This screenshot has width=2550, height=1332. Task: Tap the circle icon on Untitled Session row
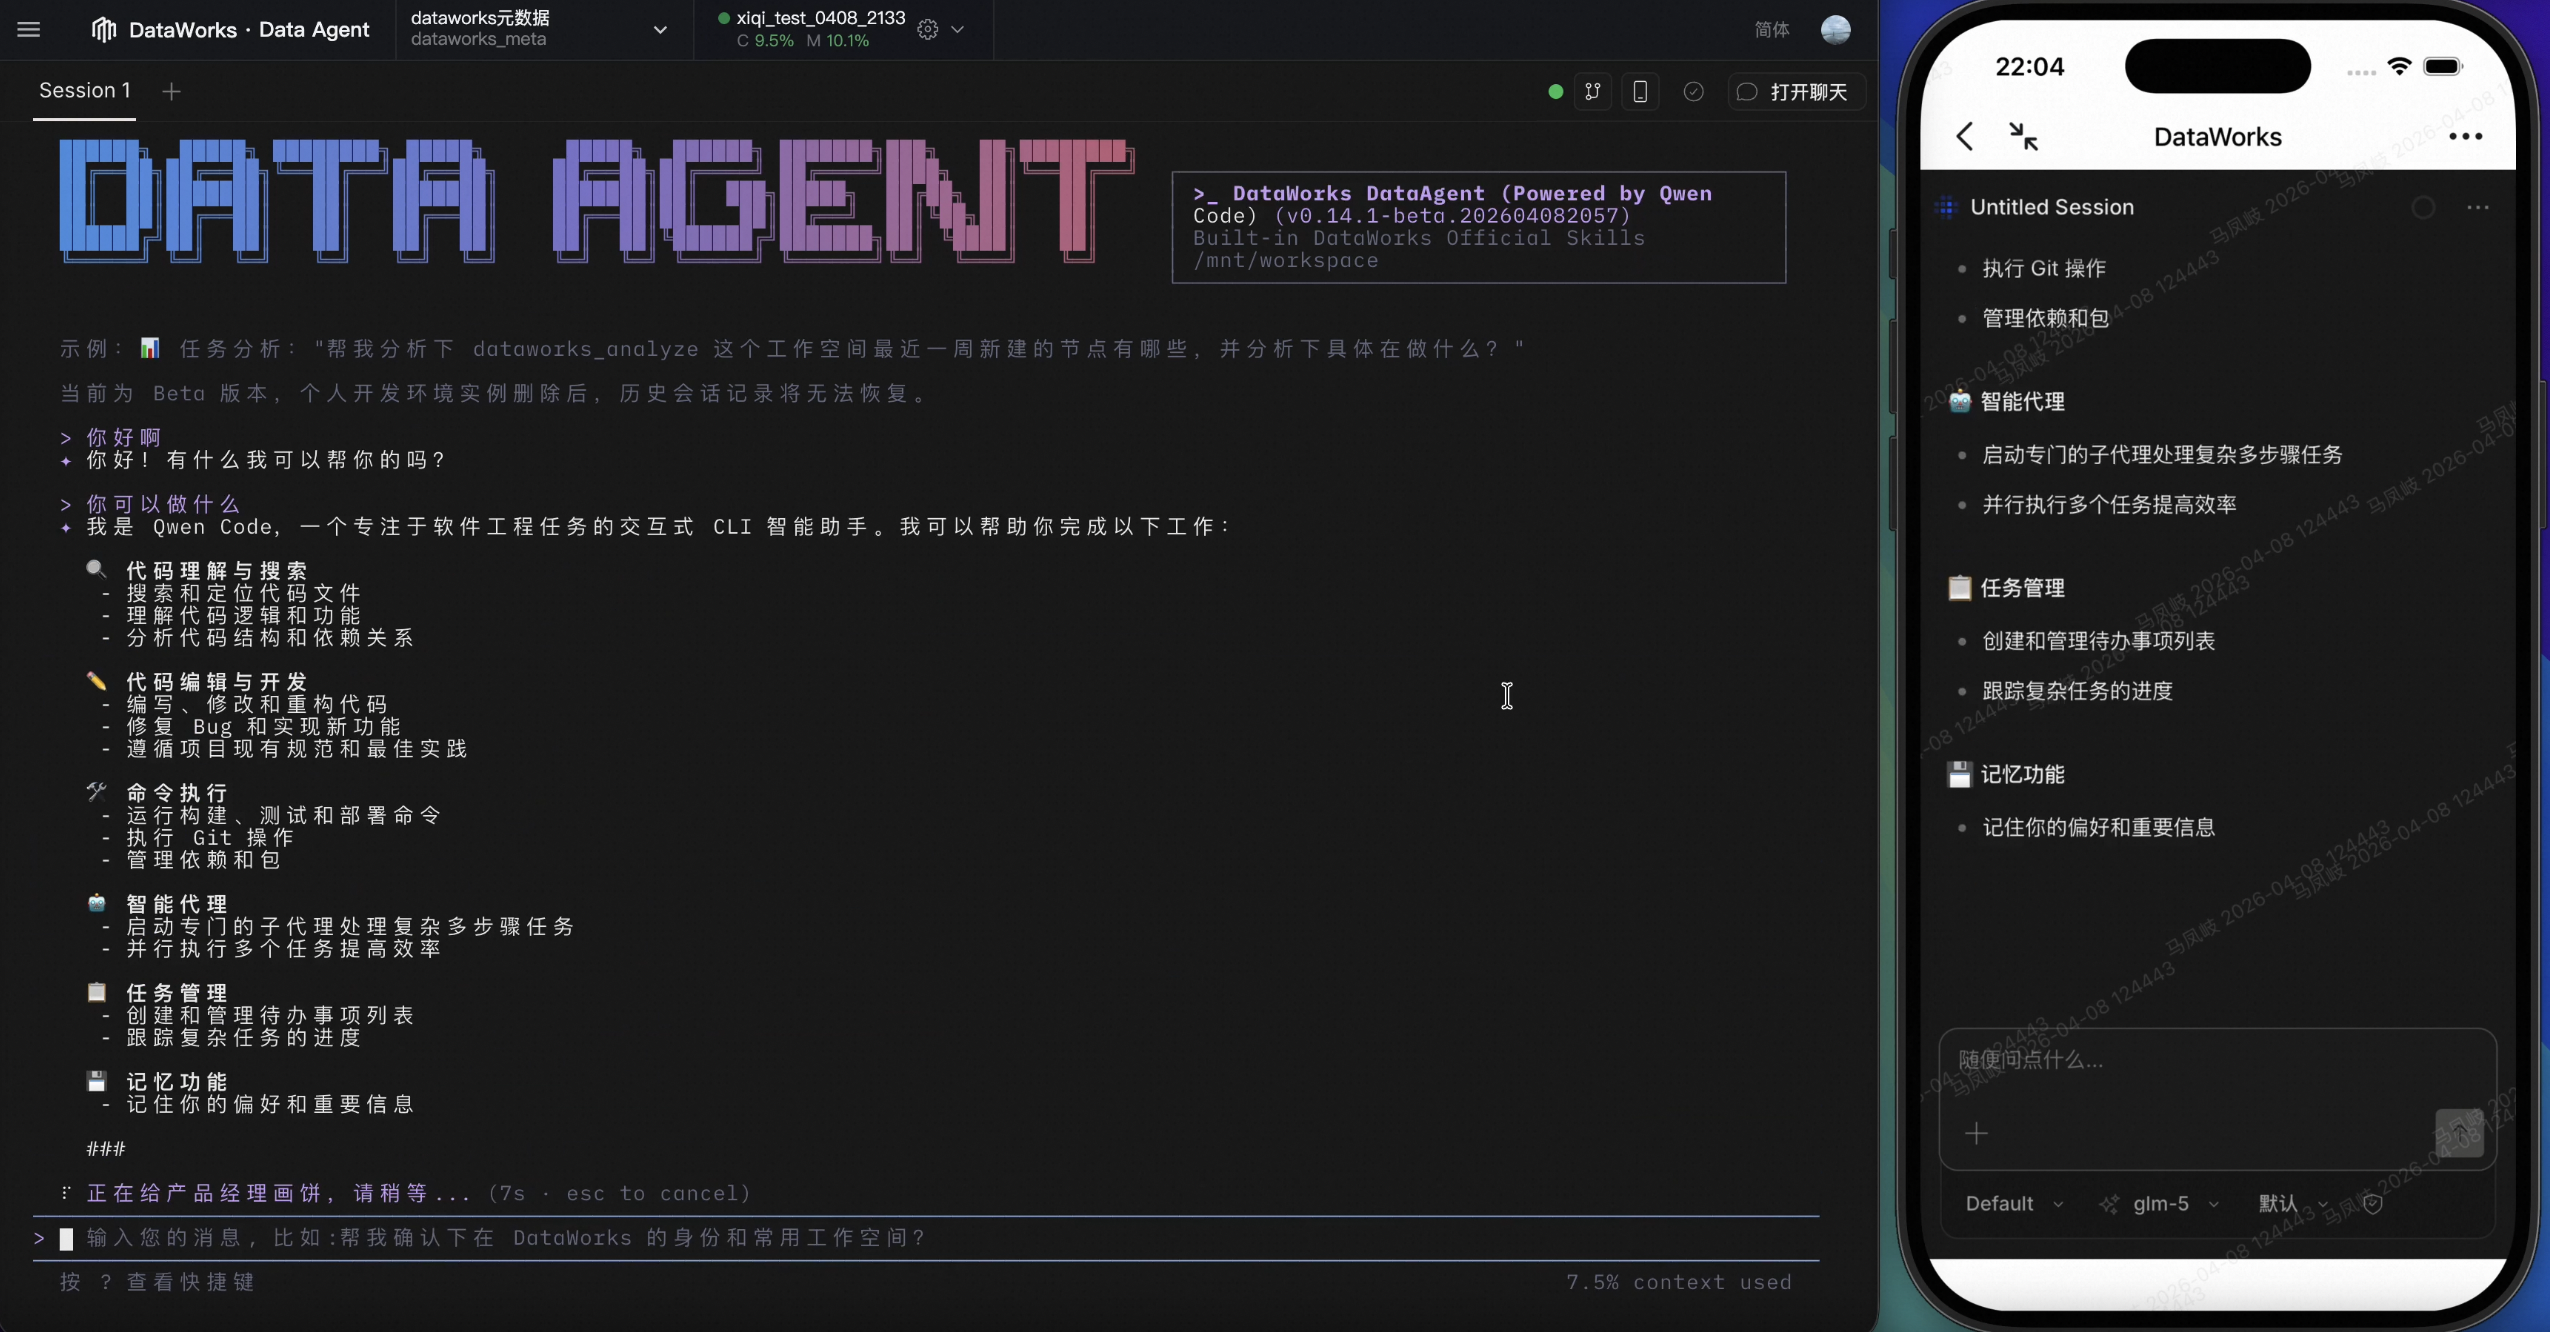point(2423,207)
